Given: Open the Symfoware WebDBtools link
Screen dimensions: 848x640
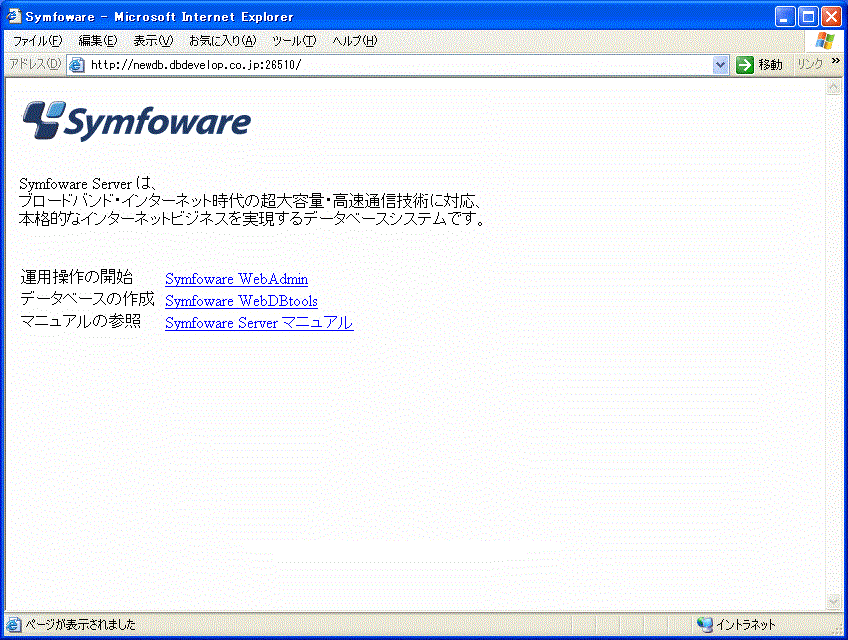Looking at the screenshot, I should click(x=241, y=301).
